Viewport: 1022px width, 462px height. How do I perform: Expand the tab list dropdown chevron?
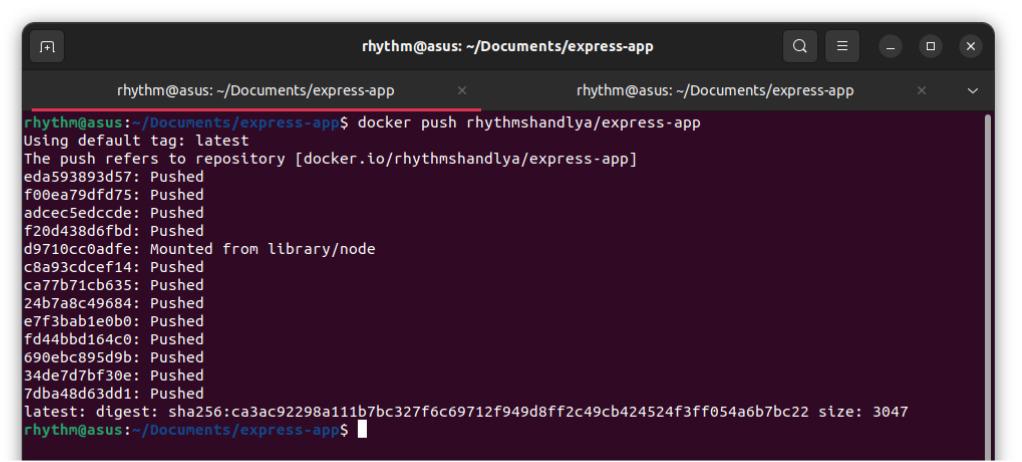(973, 90)
